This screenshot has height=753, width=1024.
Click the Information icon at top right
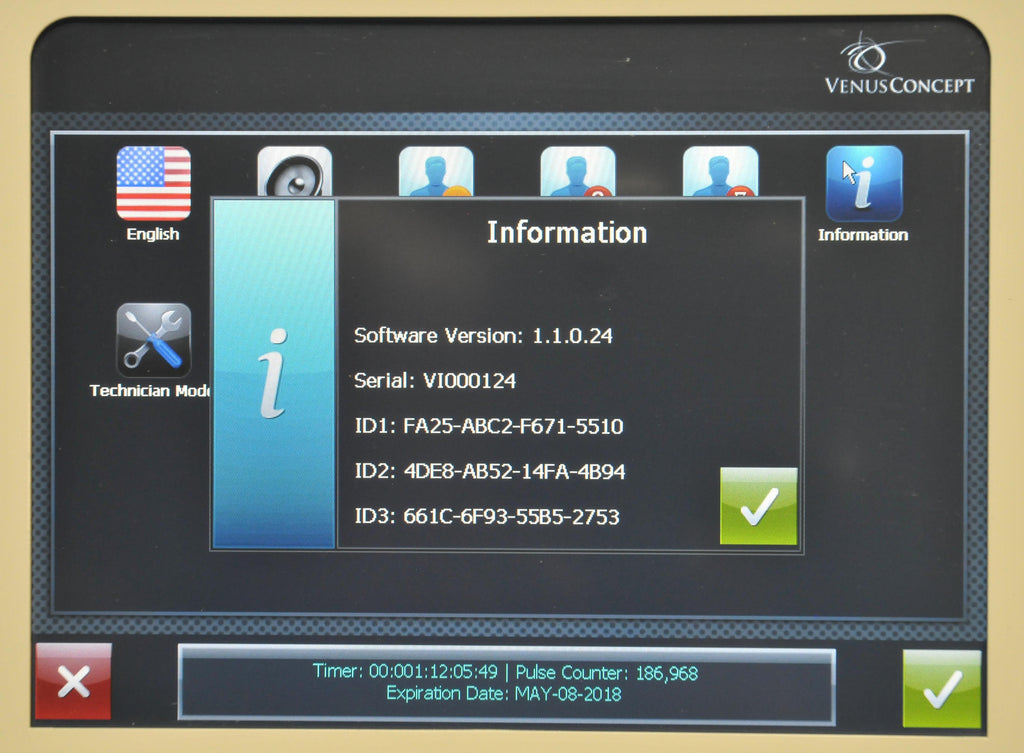864,184
